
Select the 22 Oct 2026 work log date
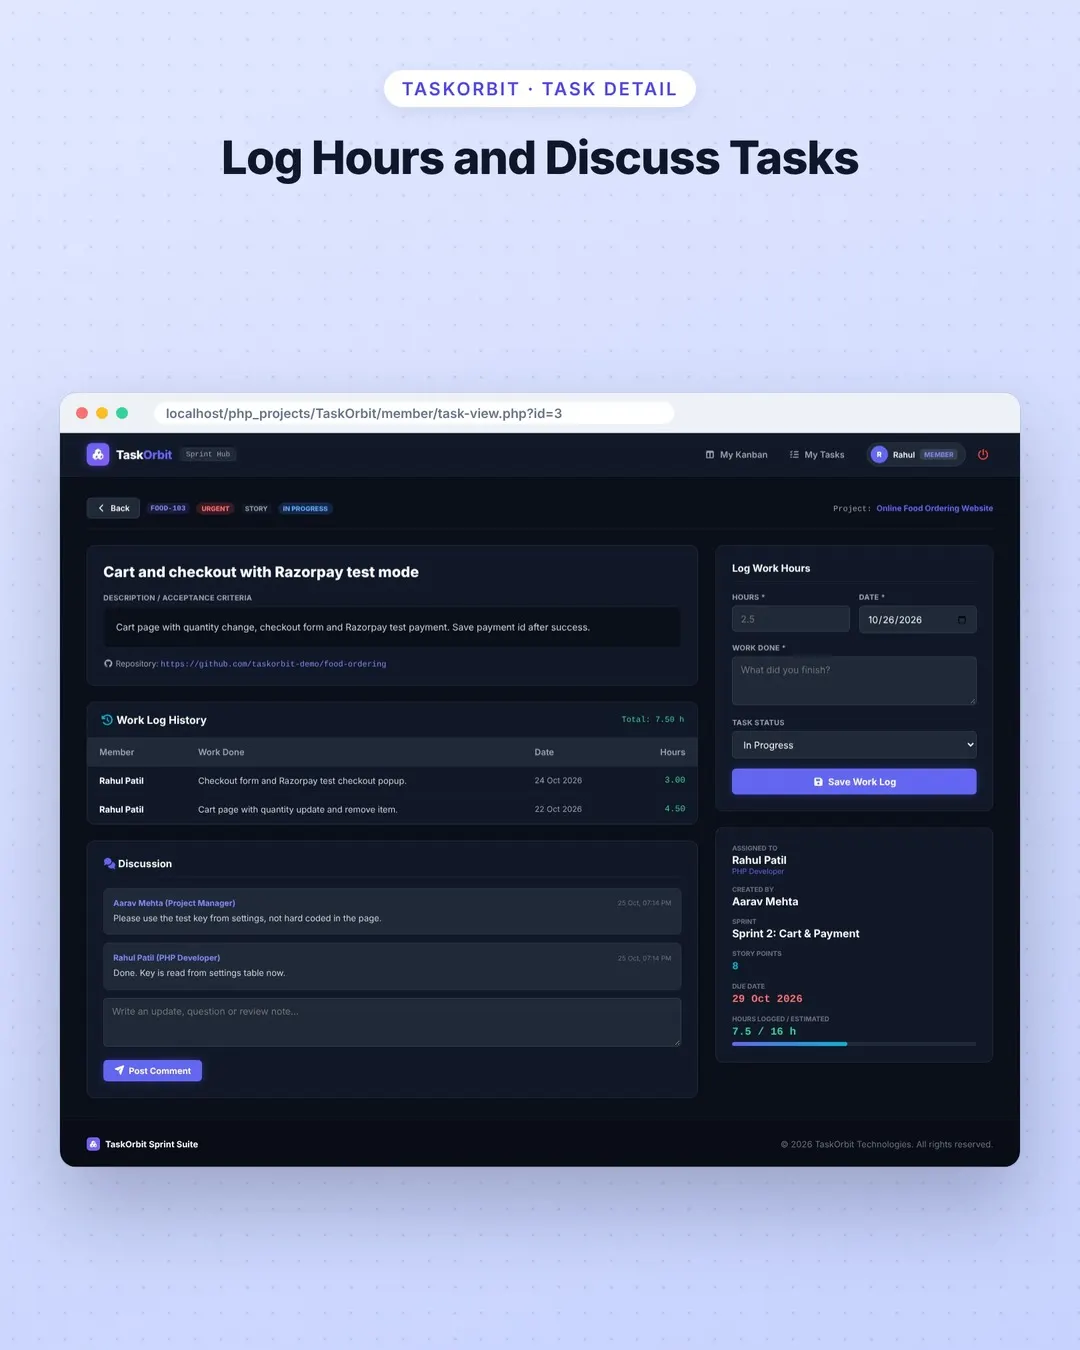[558, 809]
